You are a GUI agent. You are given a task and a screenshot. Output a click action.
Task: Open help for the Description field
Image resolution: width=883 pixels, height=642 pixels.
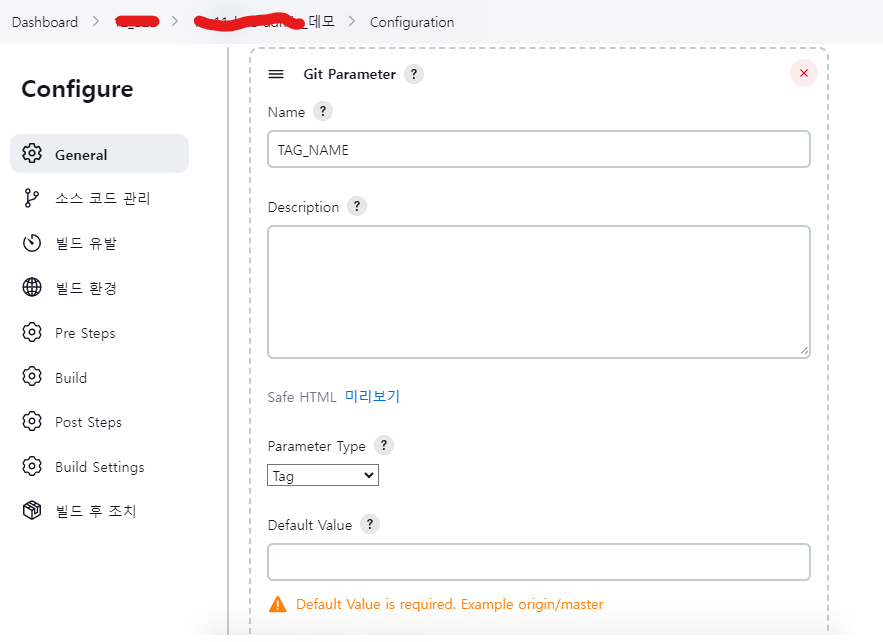coord(356,206)
